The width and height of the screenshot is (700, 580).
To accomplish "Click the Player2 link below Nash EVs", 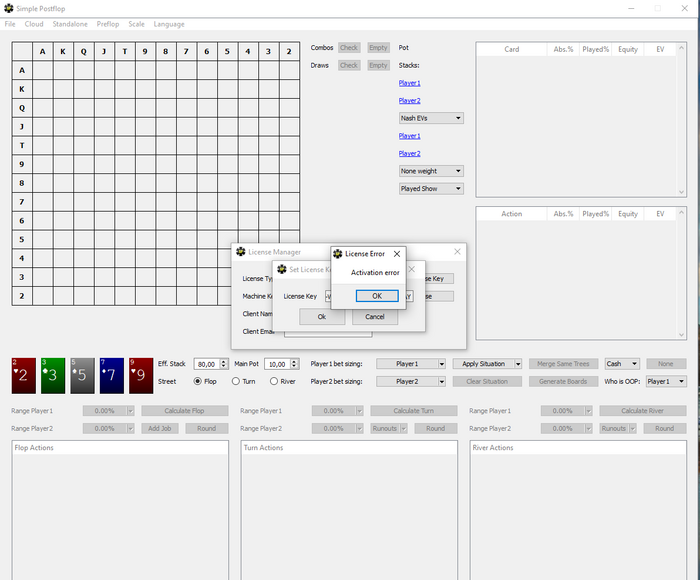I will click(409, 153).
